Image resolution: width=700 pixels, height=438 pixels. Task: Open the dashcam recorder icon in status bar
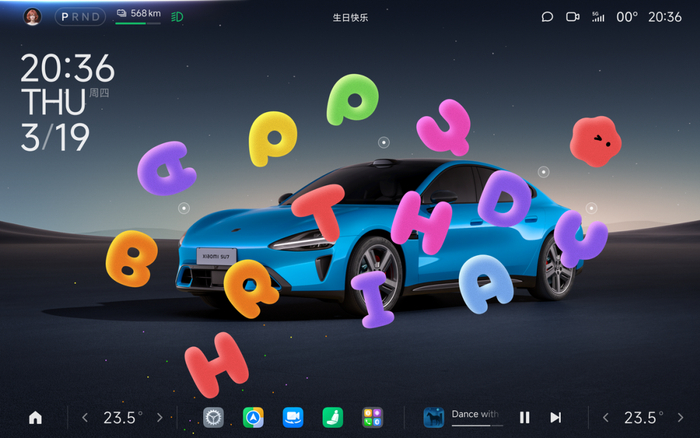(x=573, y=17)
